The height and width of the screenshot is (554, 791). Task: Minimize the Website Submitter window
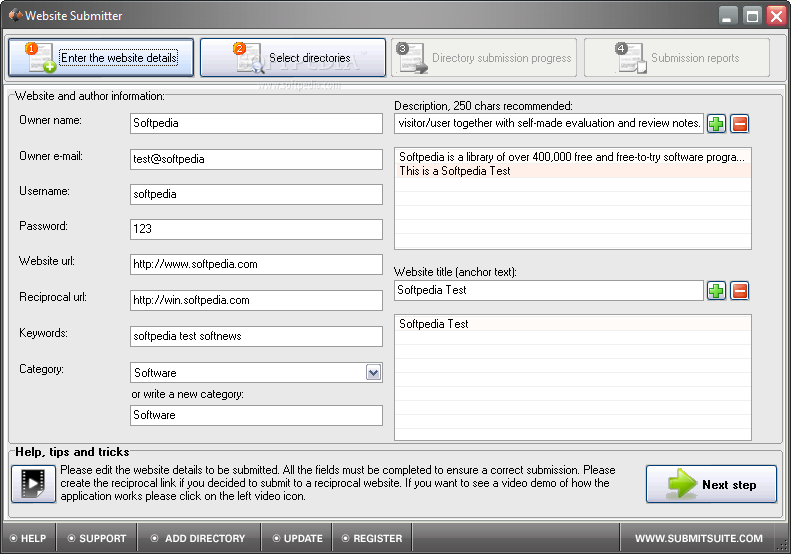[727, 16]
